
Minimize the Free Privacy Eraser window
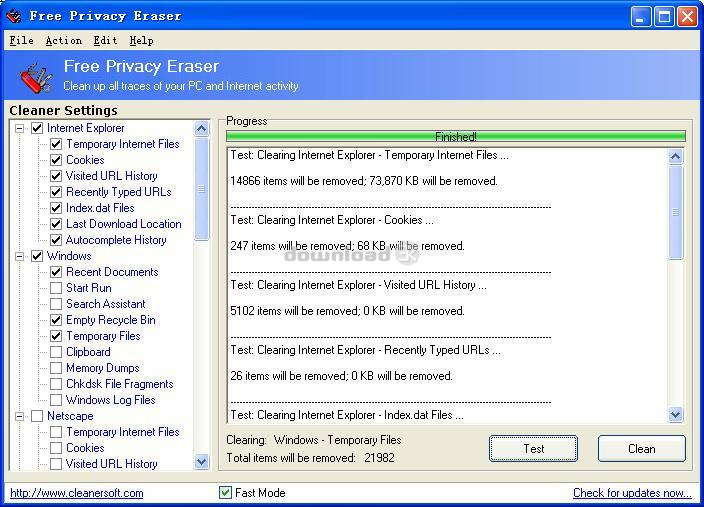[643, 16]
